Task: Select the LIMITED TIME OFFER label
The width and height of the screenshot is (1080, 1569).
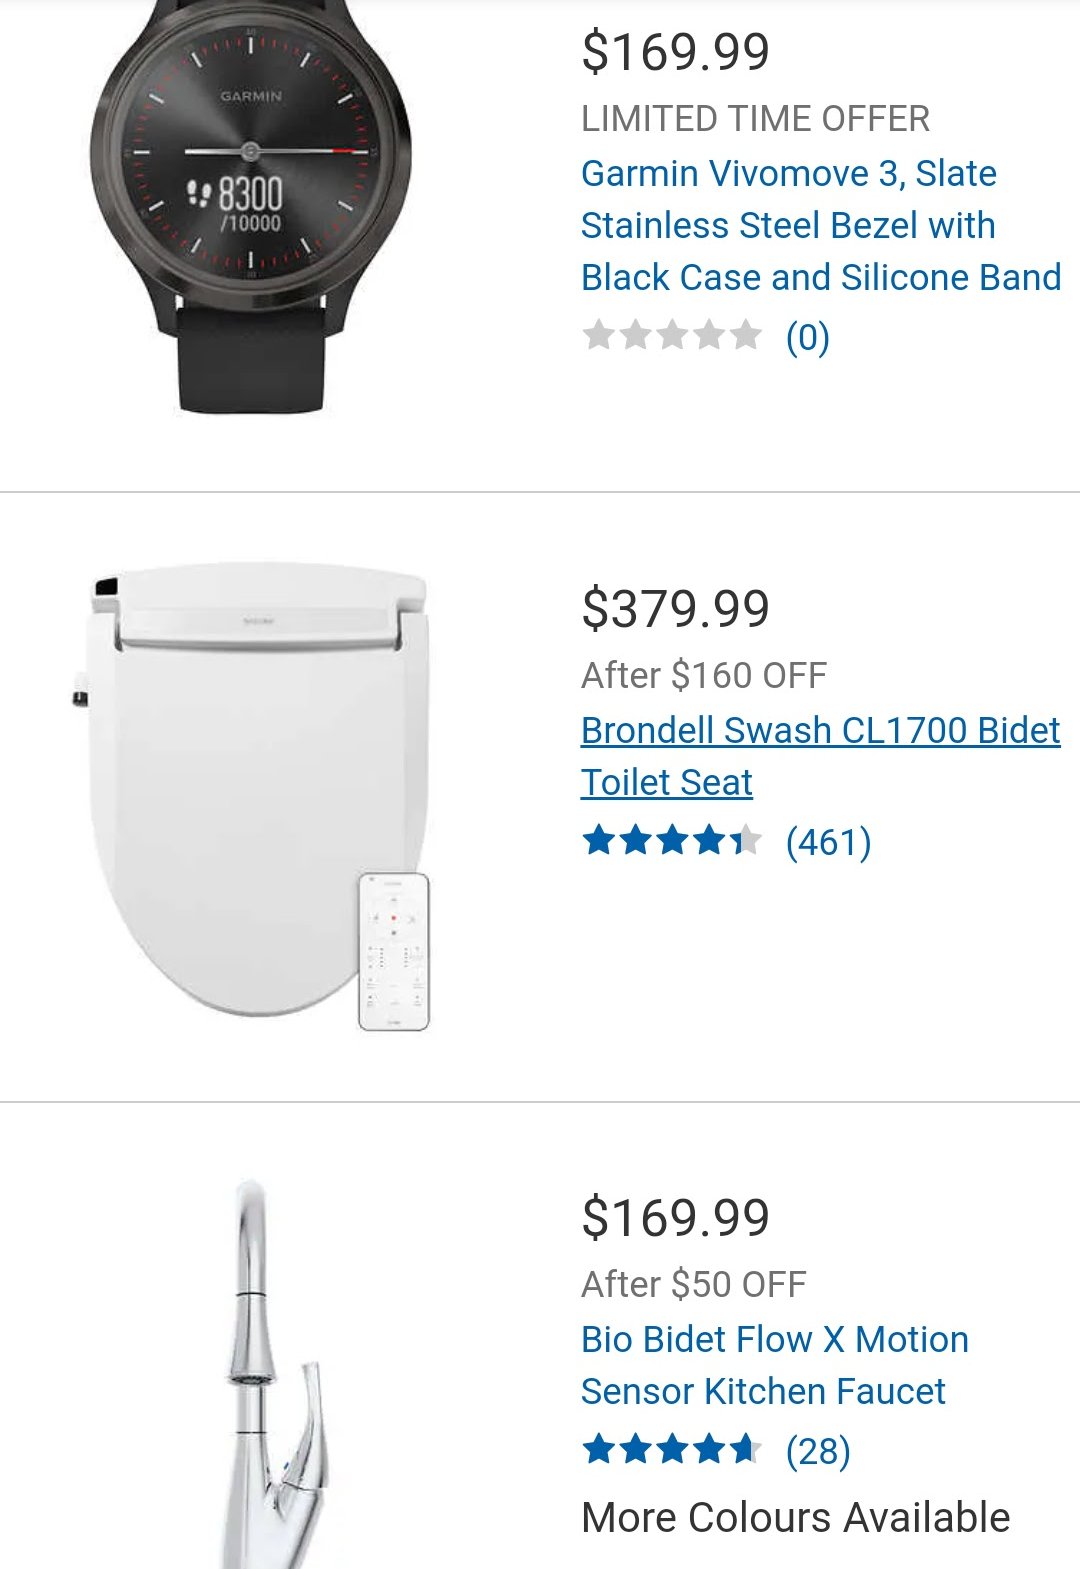Action: click(756, 119)
